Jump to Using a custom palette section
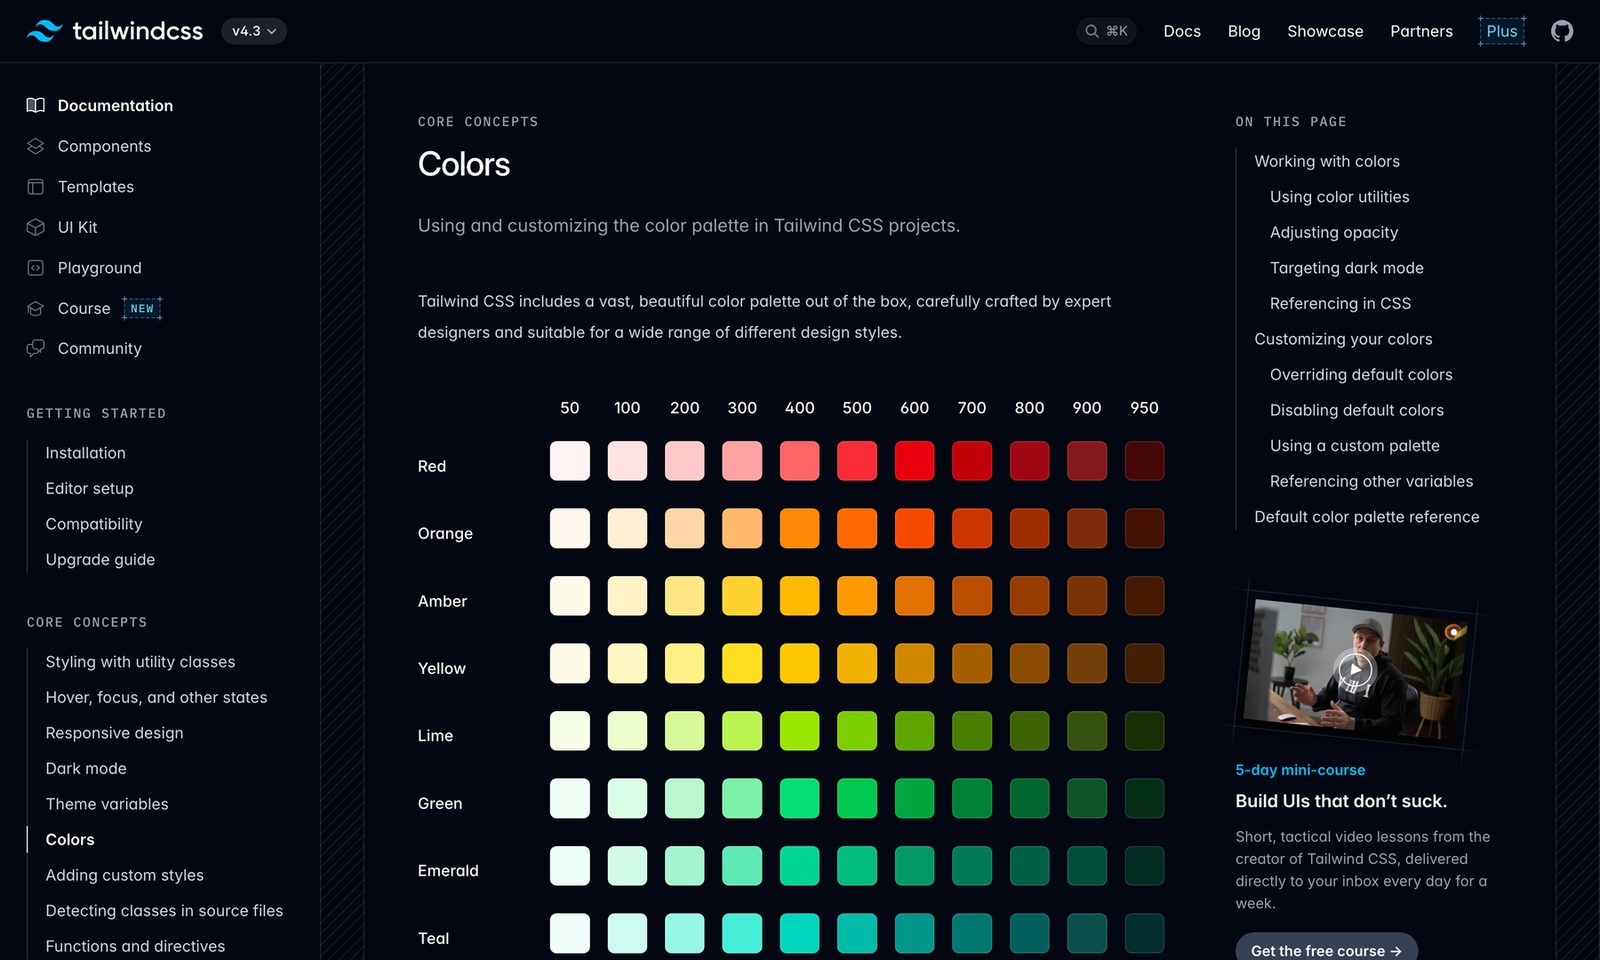Viewport: 1600px width, 960px height. (1355, 445)
